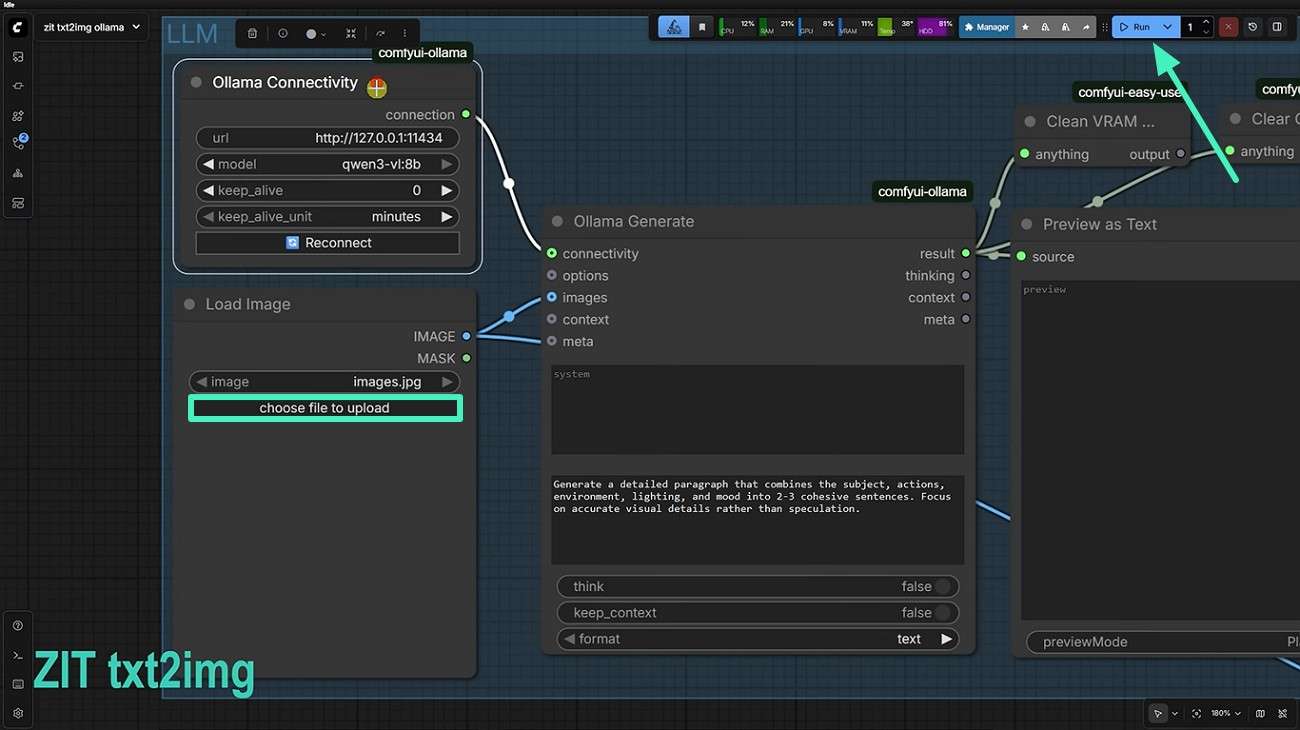Open the ComfyUI logo menu
Screen dimensions: 1300x730
click(x=18, y=27)
